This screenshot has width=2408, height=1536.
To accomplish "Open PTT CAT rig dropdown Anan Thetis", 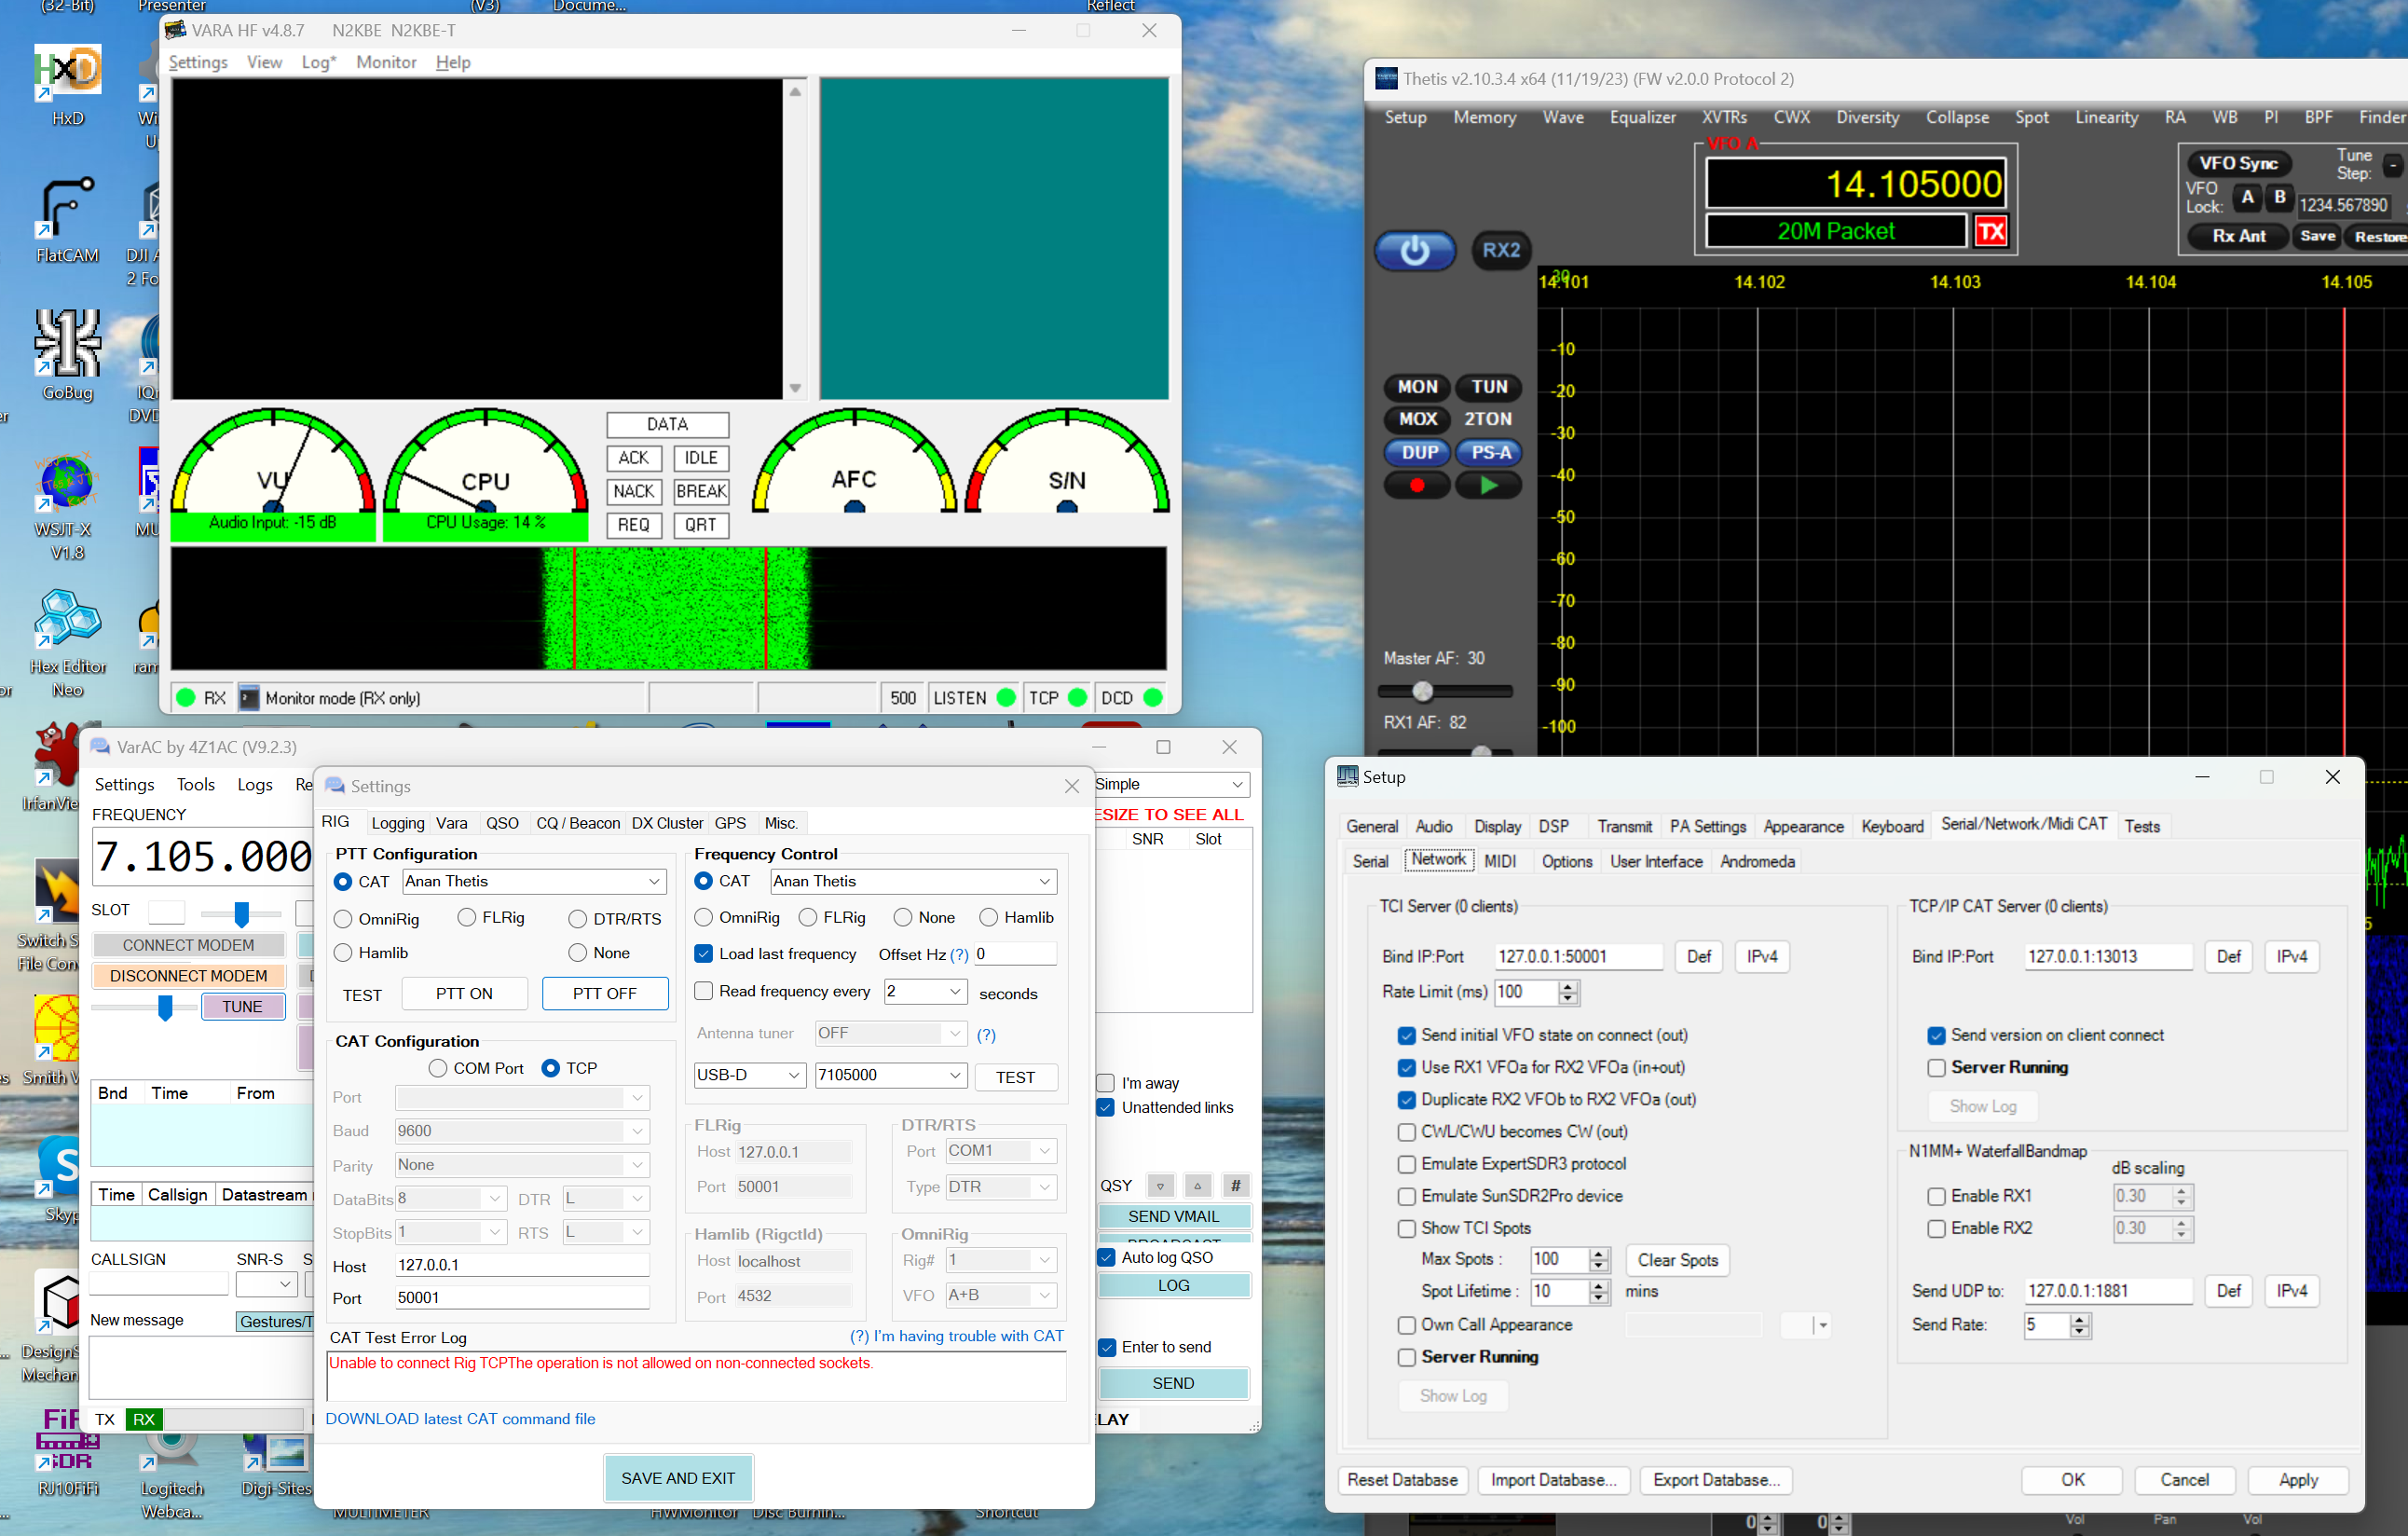I will pyautogui.click(x=534, y=881).
